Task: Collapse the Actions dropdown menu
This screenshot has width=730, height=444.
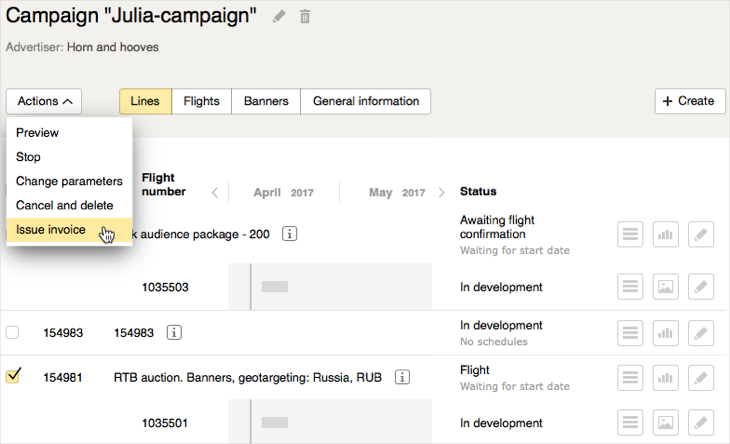Action: coord(44,101)
